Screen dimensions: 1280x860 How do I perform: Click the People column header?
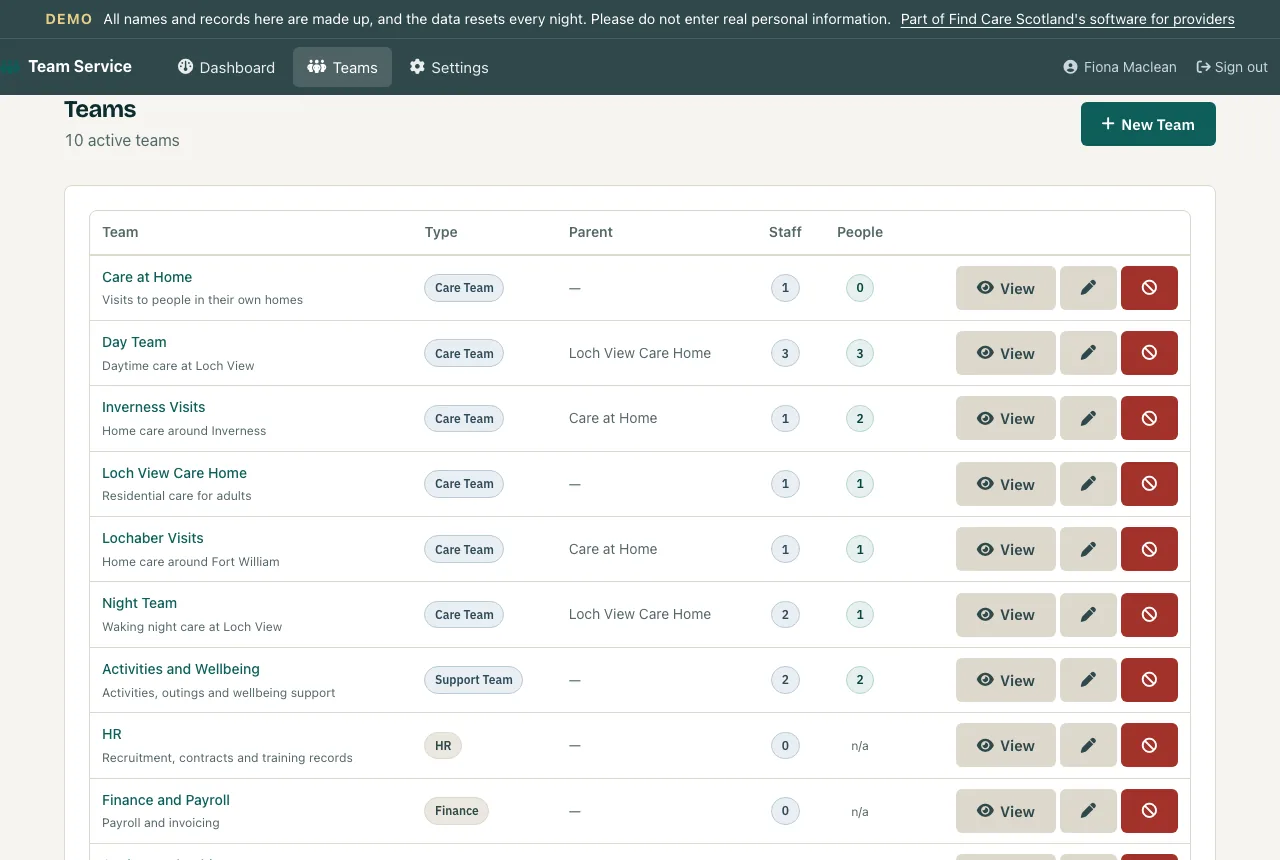[860, 232]
